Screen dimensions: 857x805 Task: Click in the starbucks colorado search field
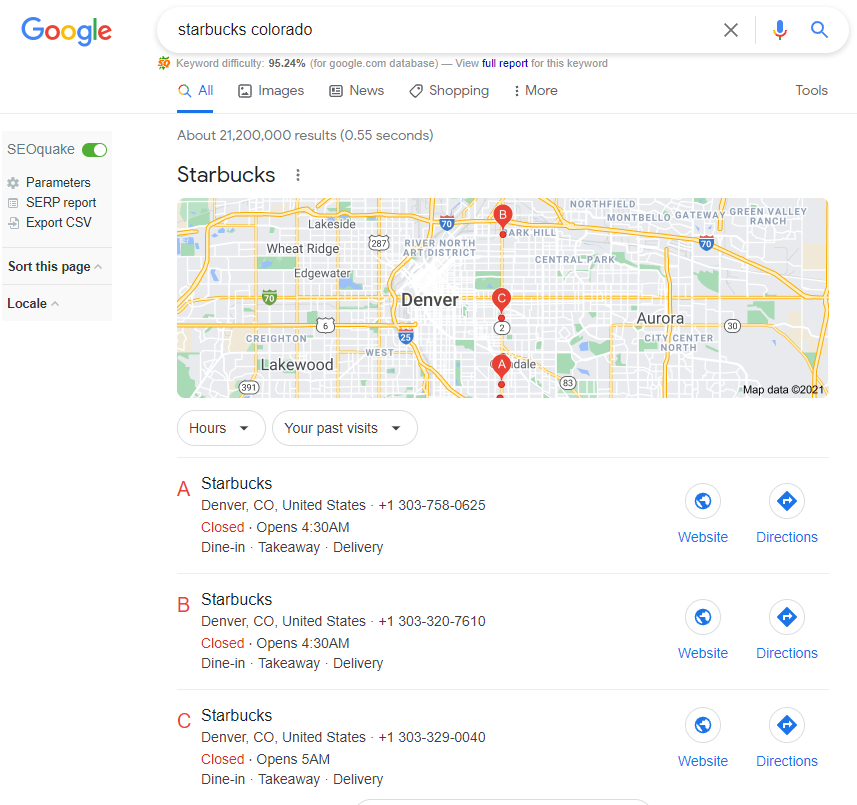437,30
